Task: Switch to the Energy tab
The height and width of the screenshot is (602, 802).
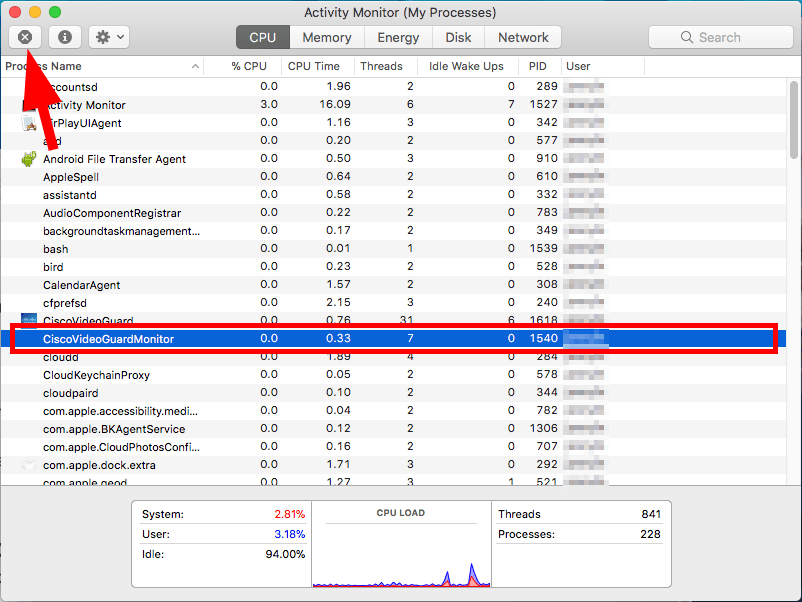Action: pos(398,37)
